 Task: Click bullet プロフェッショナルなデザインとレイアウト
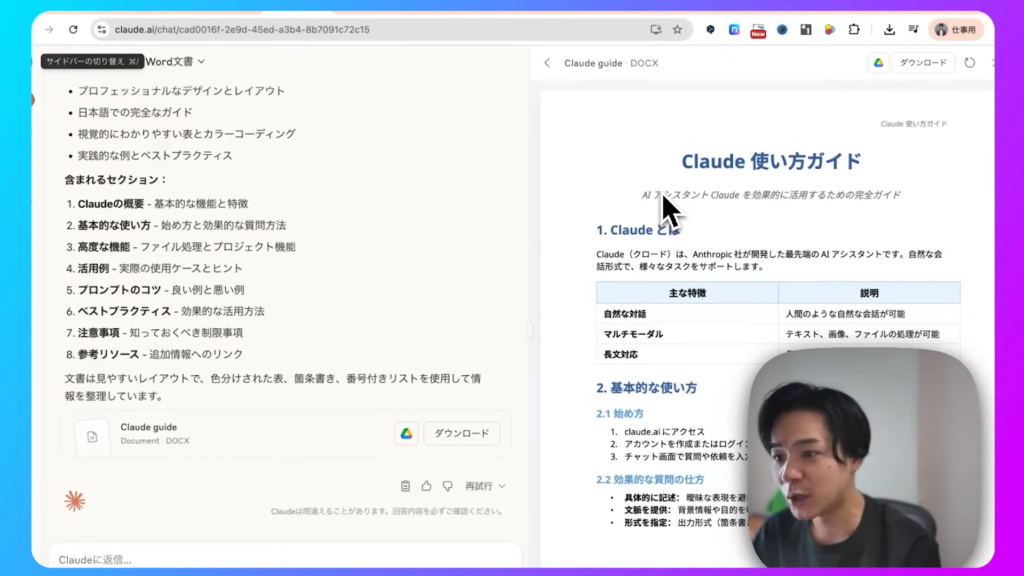(181, 91)
